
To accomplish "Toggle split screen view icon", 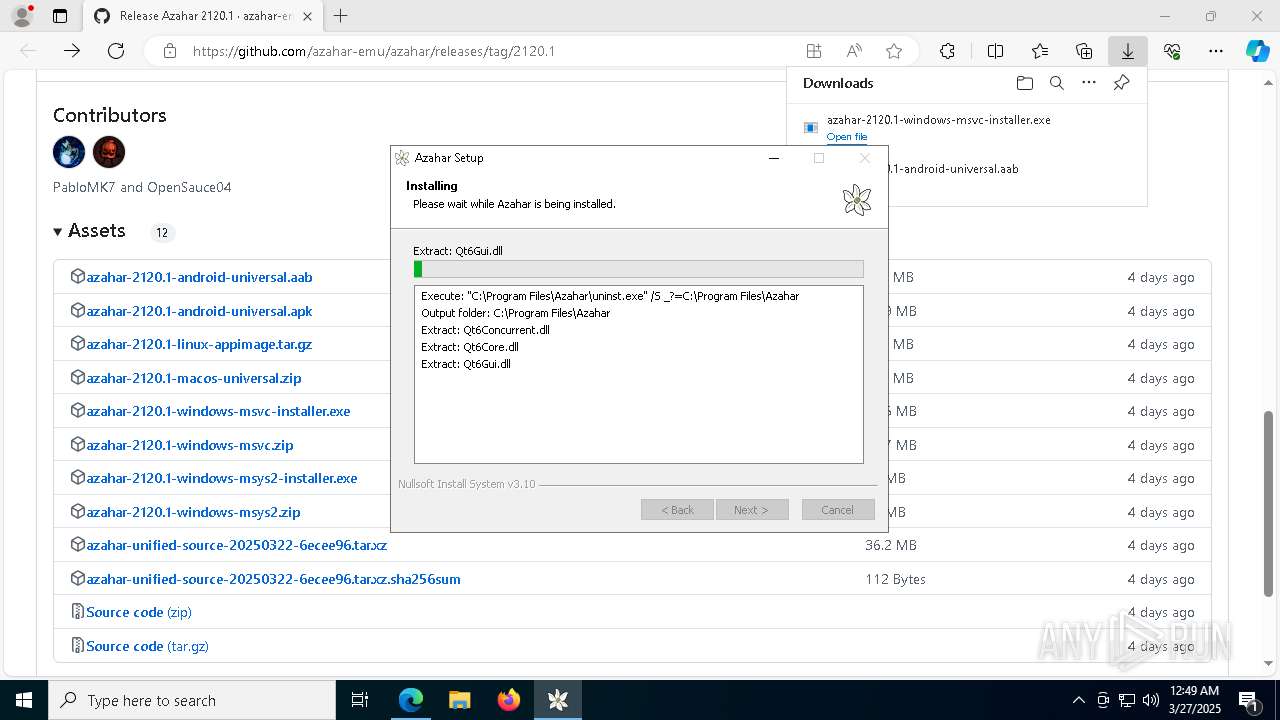I will pos(995,51).
